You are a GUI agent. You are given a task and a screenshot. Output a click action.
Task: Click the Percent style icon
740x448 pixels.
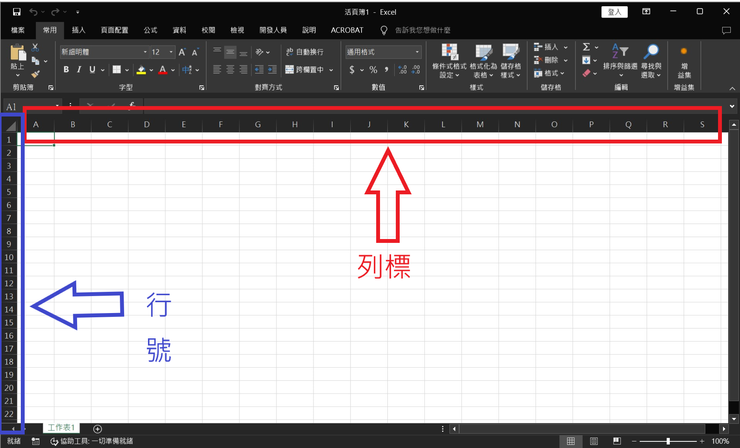click(373, 70)
